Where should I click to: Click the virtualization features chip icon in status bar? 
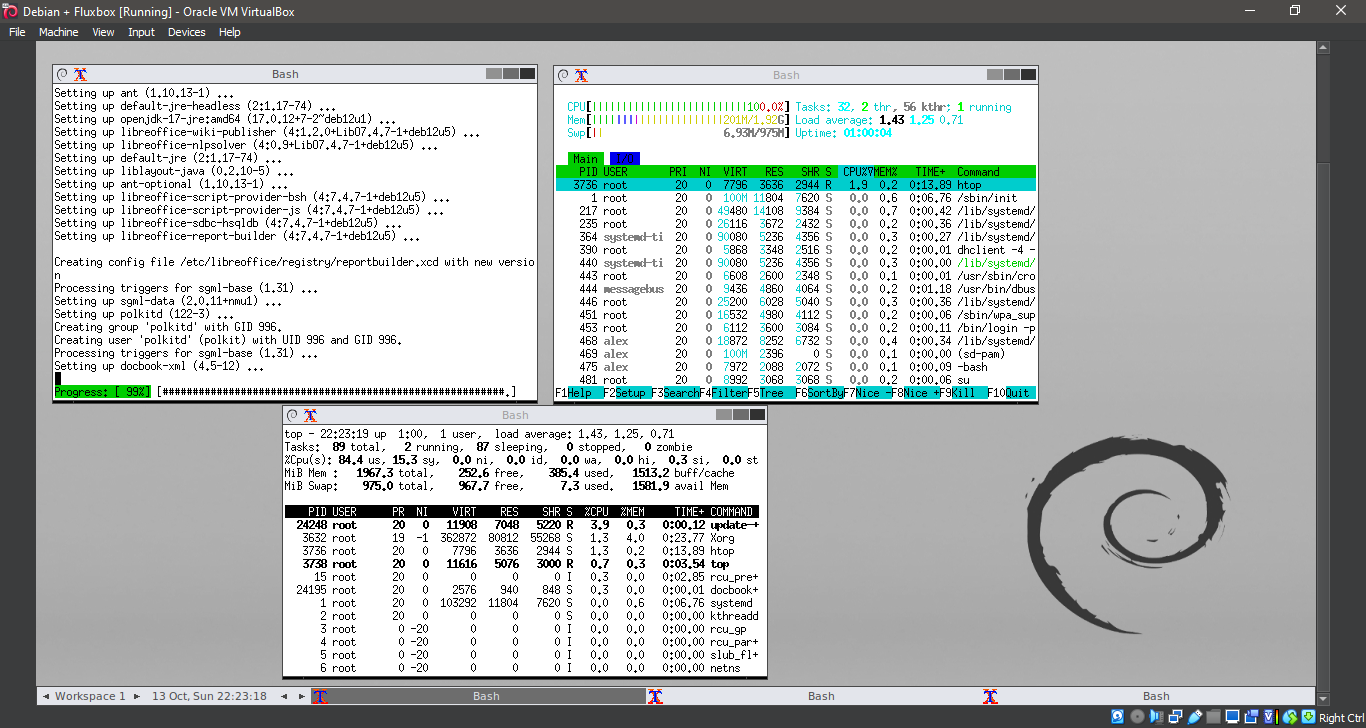[x=1268, y=716]
